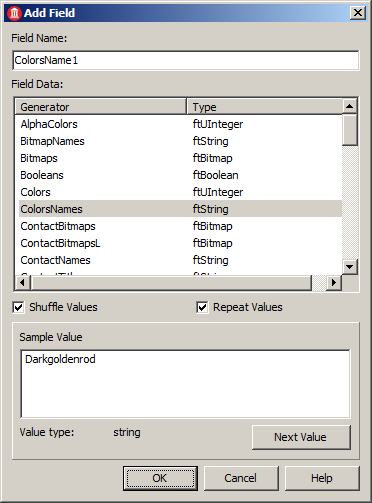372x503 pixels.
Task: Select the Bitmaps generator row
Action: tap(180, 158)
